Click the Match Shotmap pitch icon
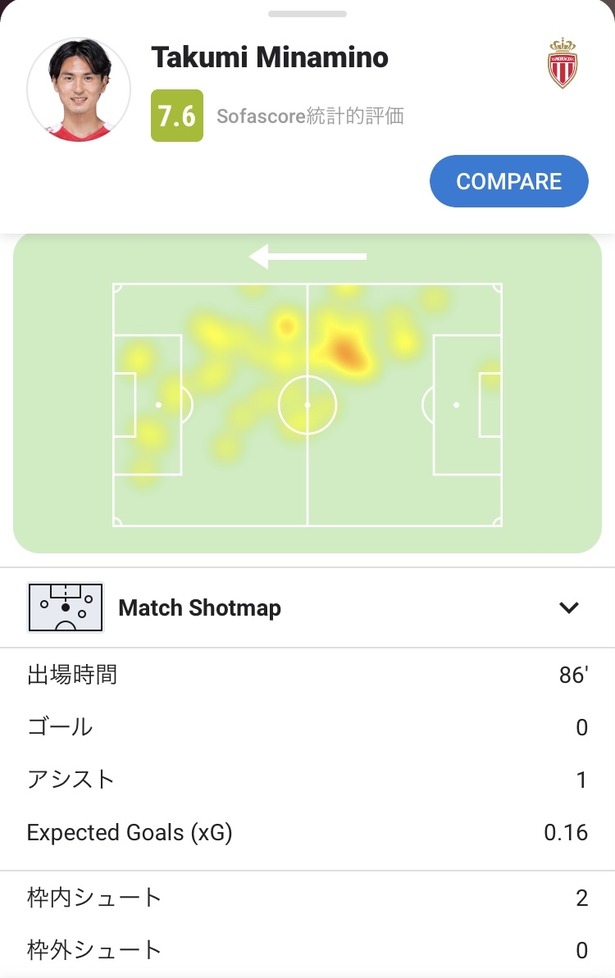 coord(65,608)
